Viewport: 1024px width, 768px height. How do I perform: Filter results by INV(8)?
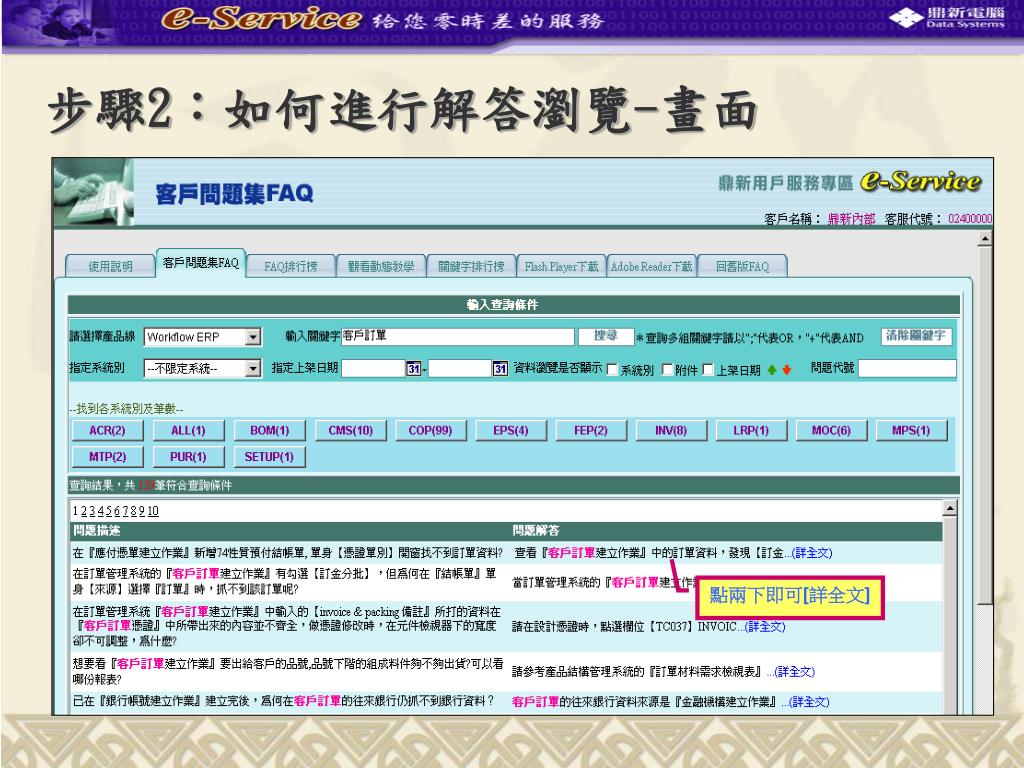click(x=671, y=430)
